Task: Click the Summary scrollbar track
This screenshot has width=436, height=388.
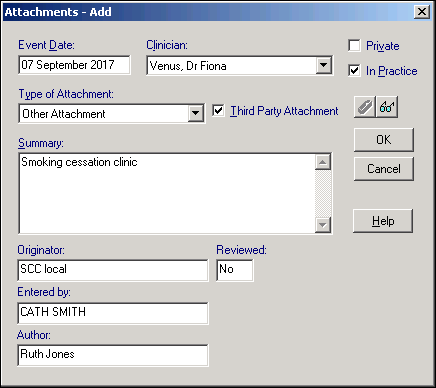Action: 323,193
